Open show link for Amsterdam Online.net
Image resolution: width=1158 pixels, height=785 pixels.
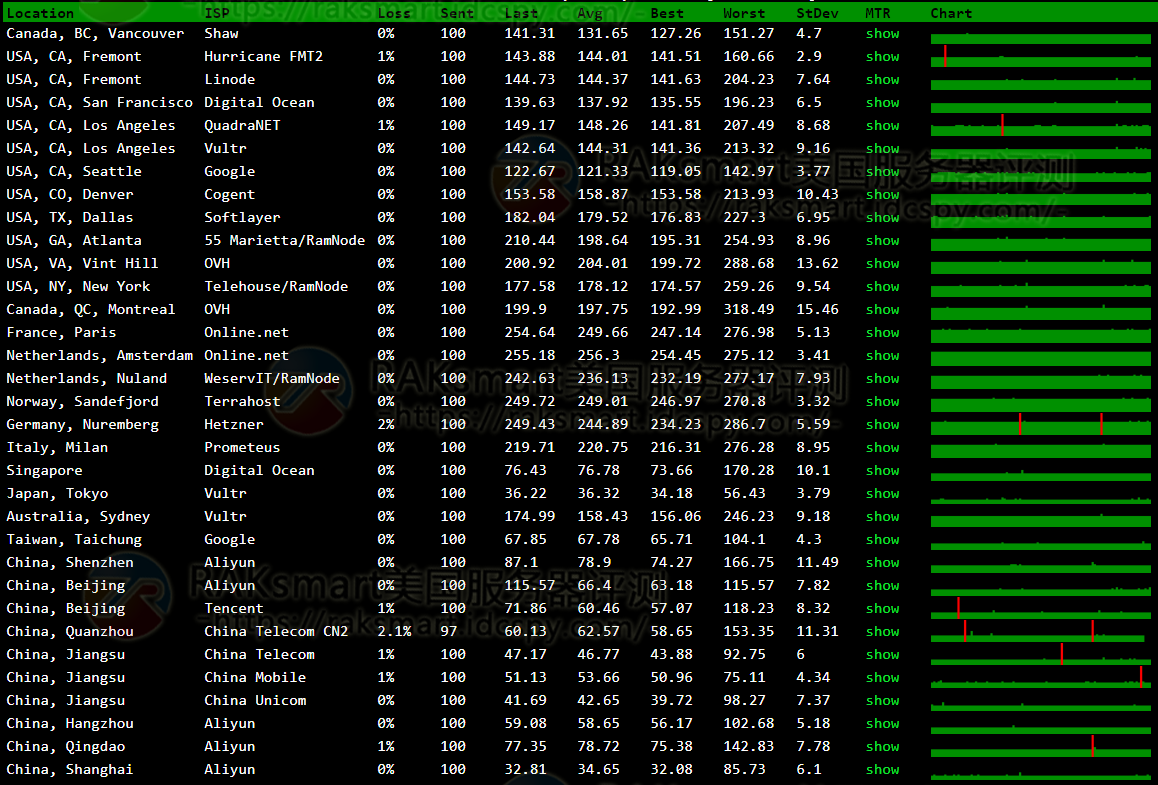pyautogui.click(x=883, y=355)
